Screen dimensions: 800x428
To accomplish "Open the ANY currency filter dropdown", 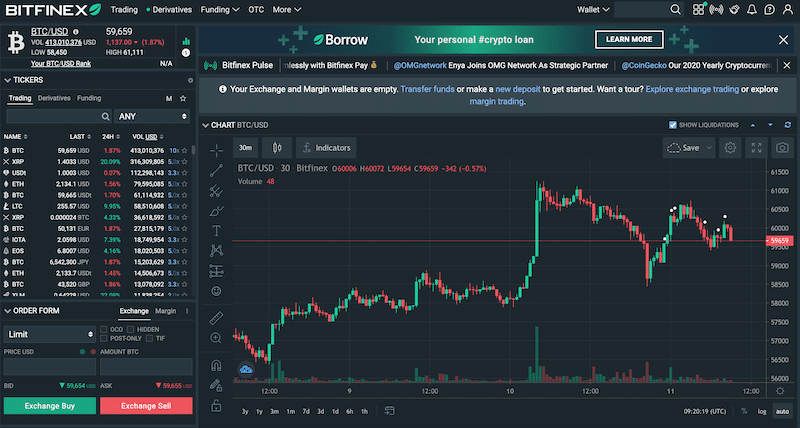I will tap(152, 117).
